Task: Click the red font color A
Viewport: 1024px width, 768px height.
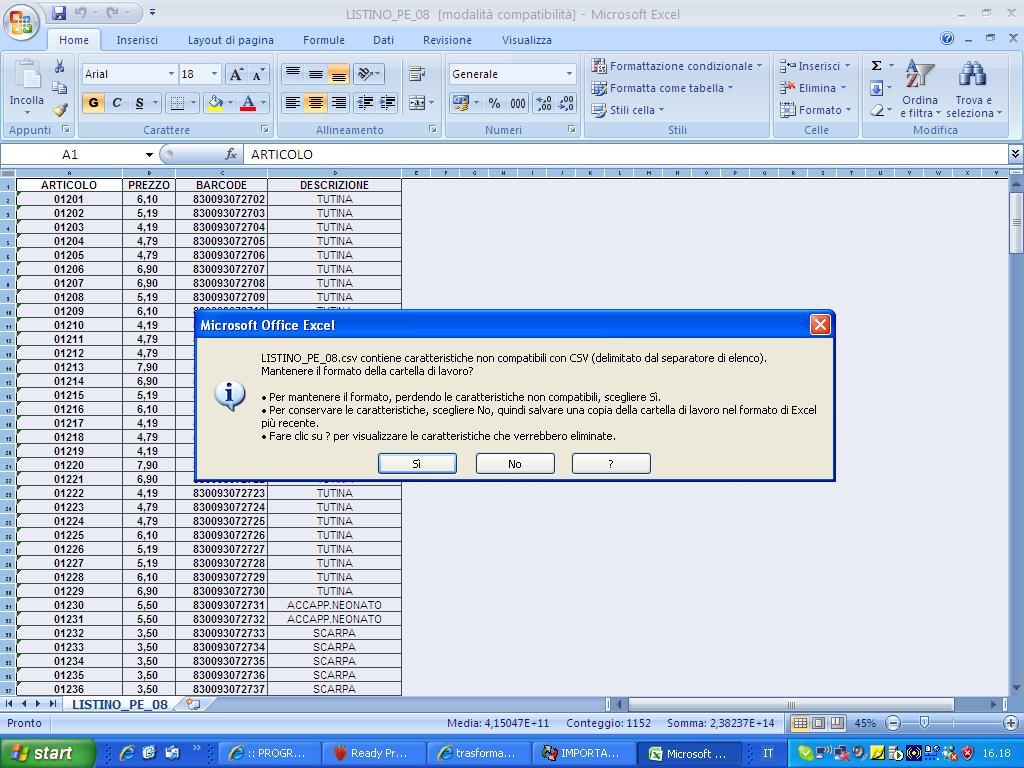Action: [248, 103]
